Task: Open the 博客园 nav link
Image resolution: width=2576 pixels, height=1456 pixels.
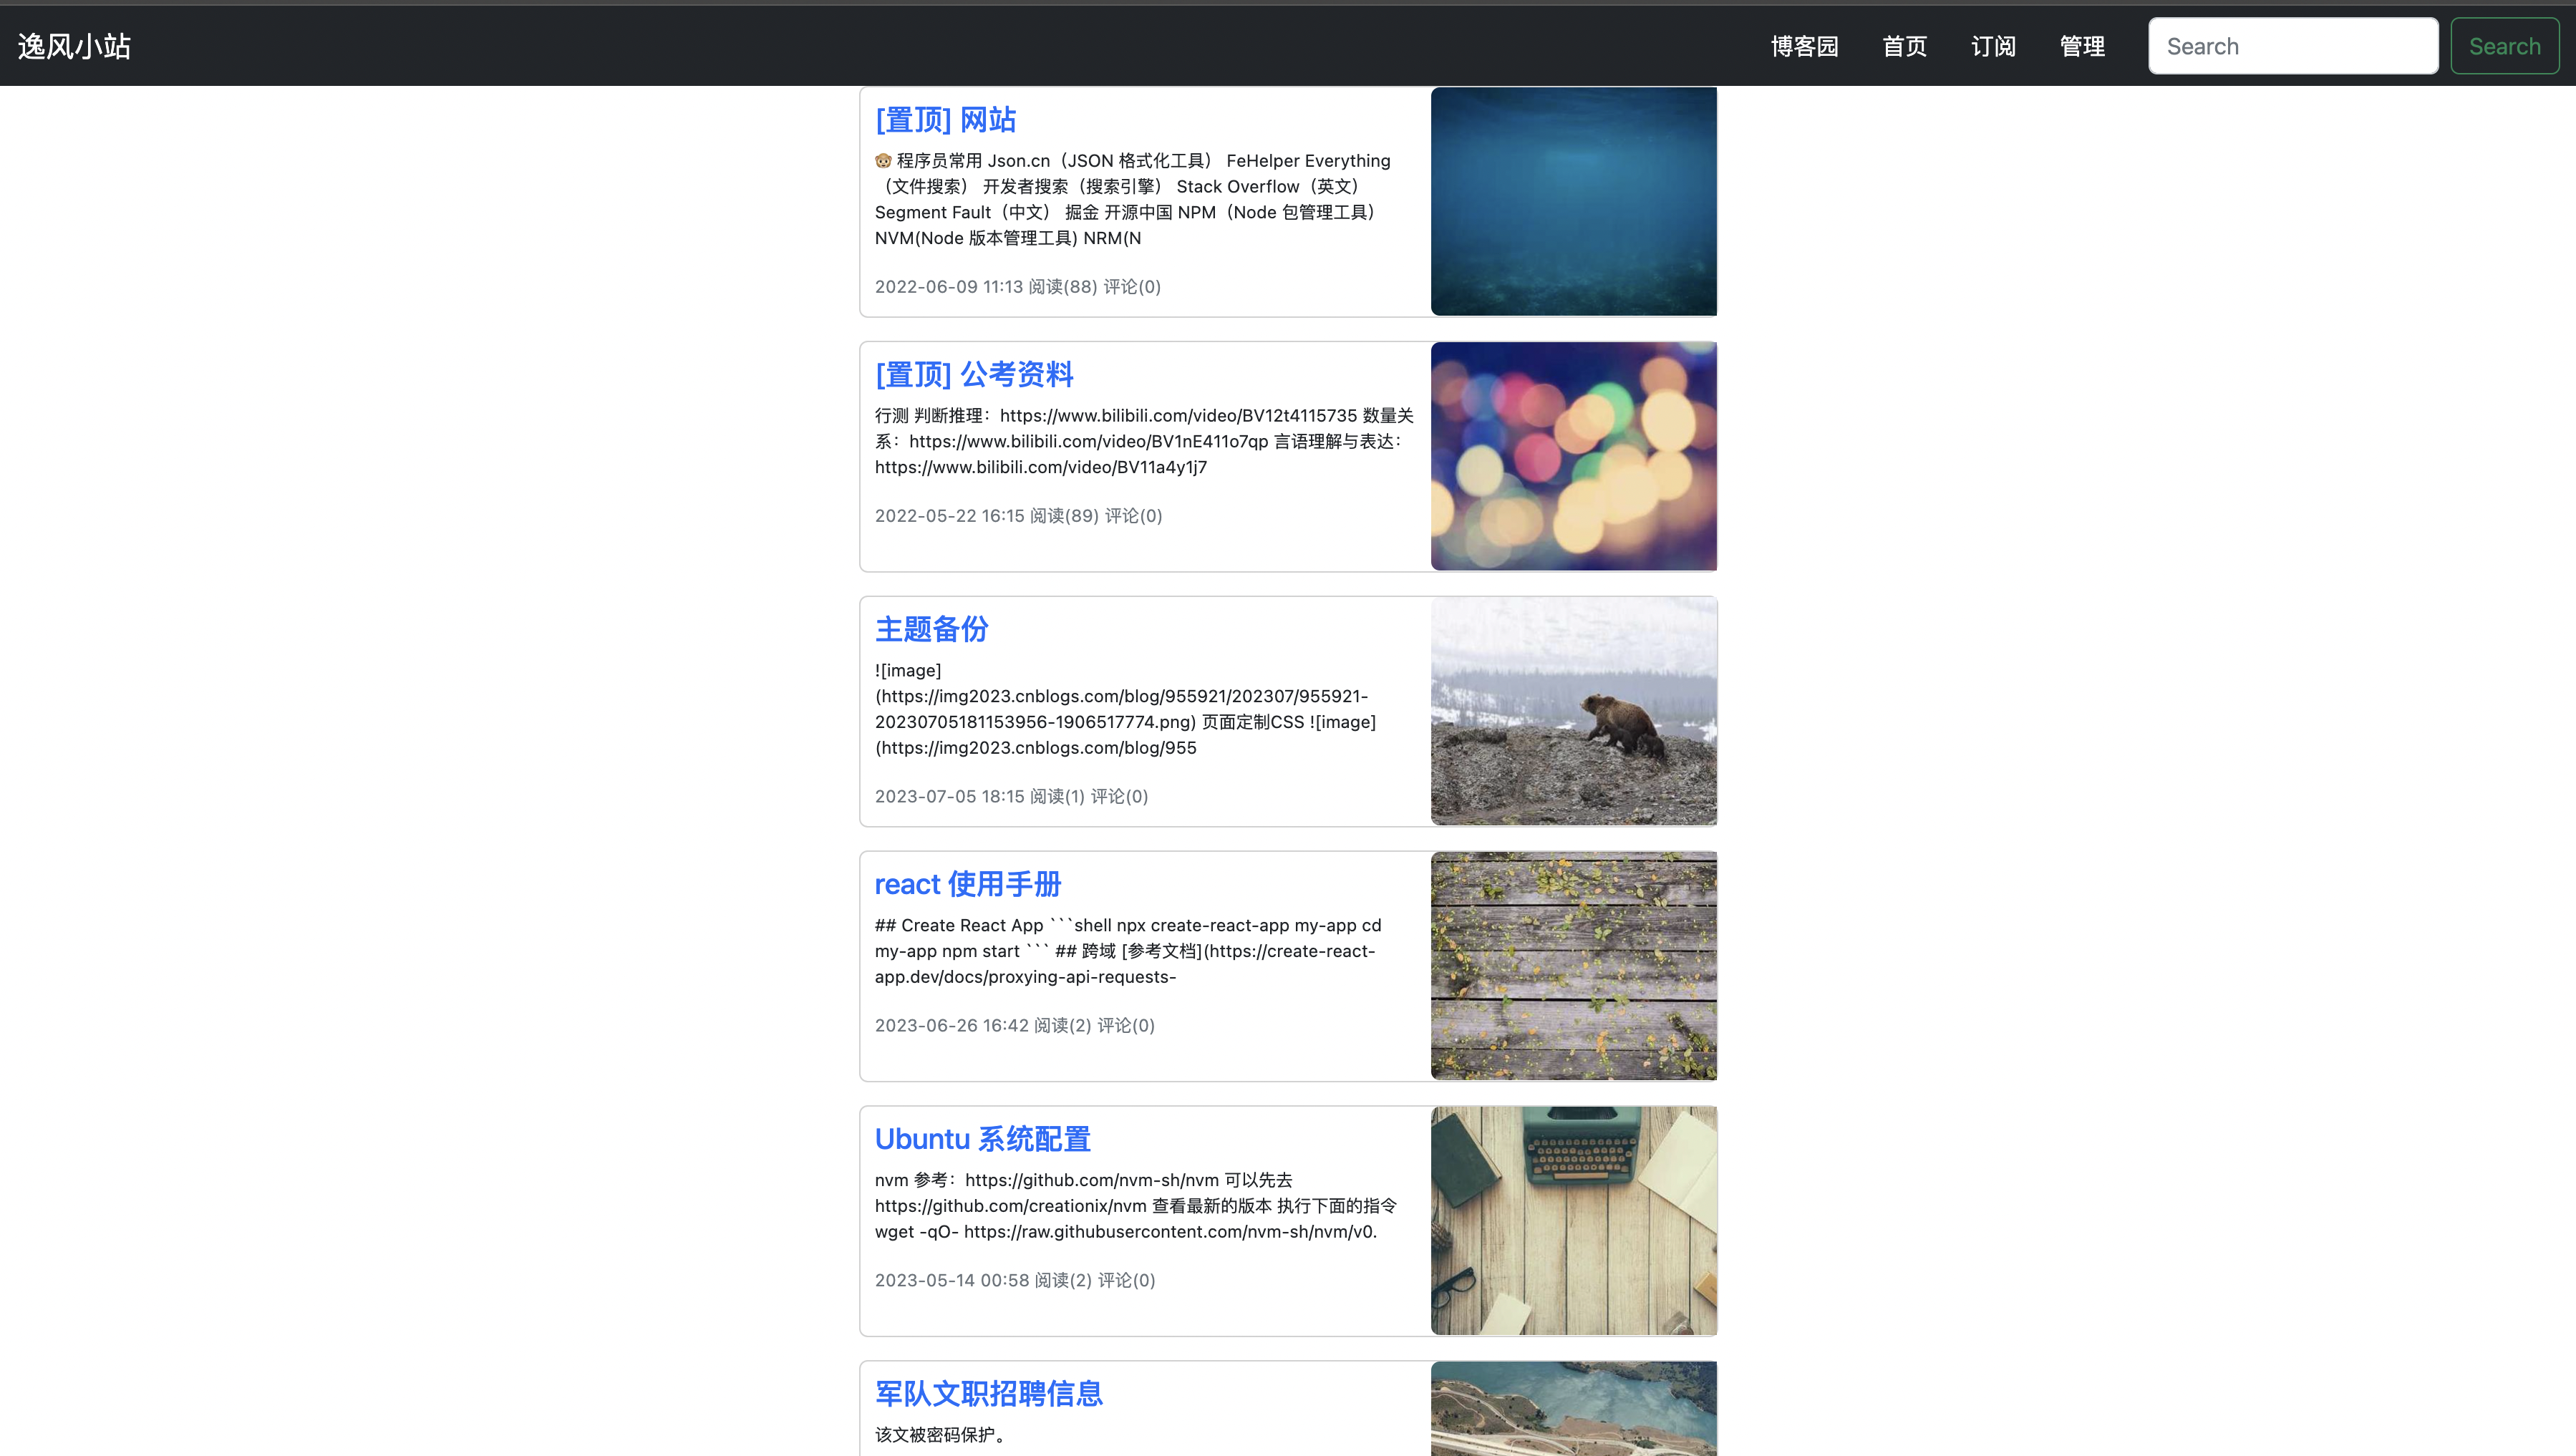Action: (1804, 46)
